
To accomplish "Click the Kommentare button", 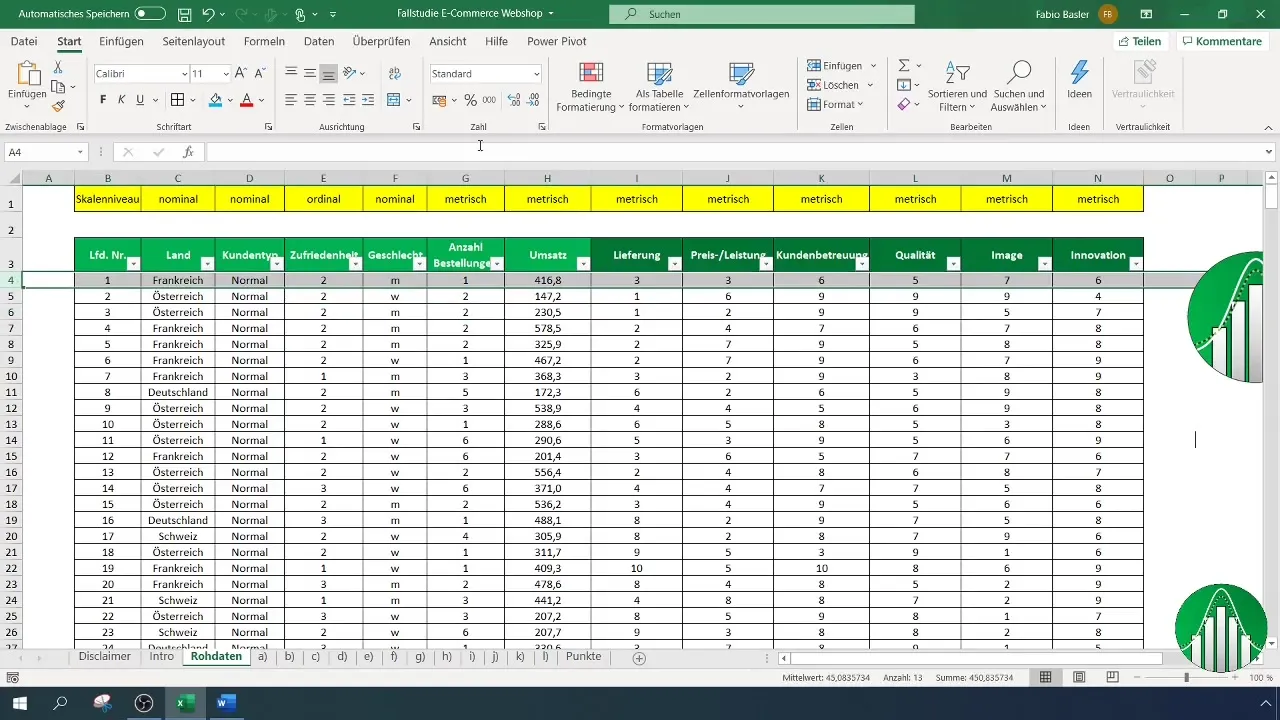I will point(1221,42).
